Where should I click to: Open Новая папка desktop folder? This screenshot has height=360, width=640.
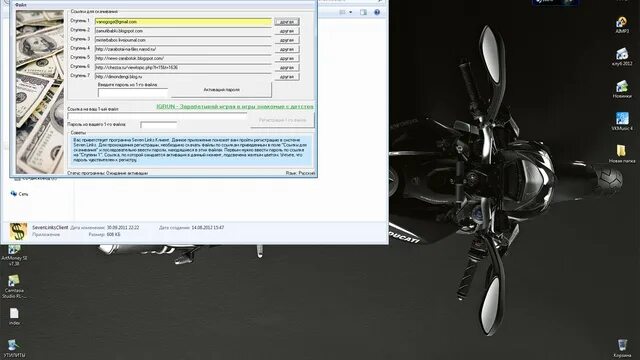point(622,154)
